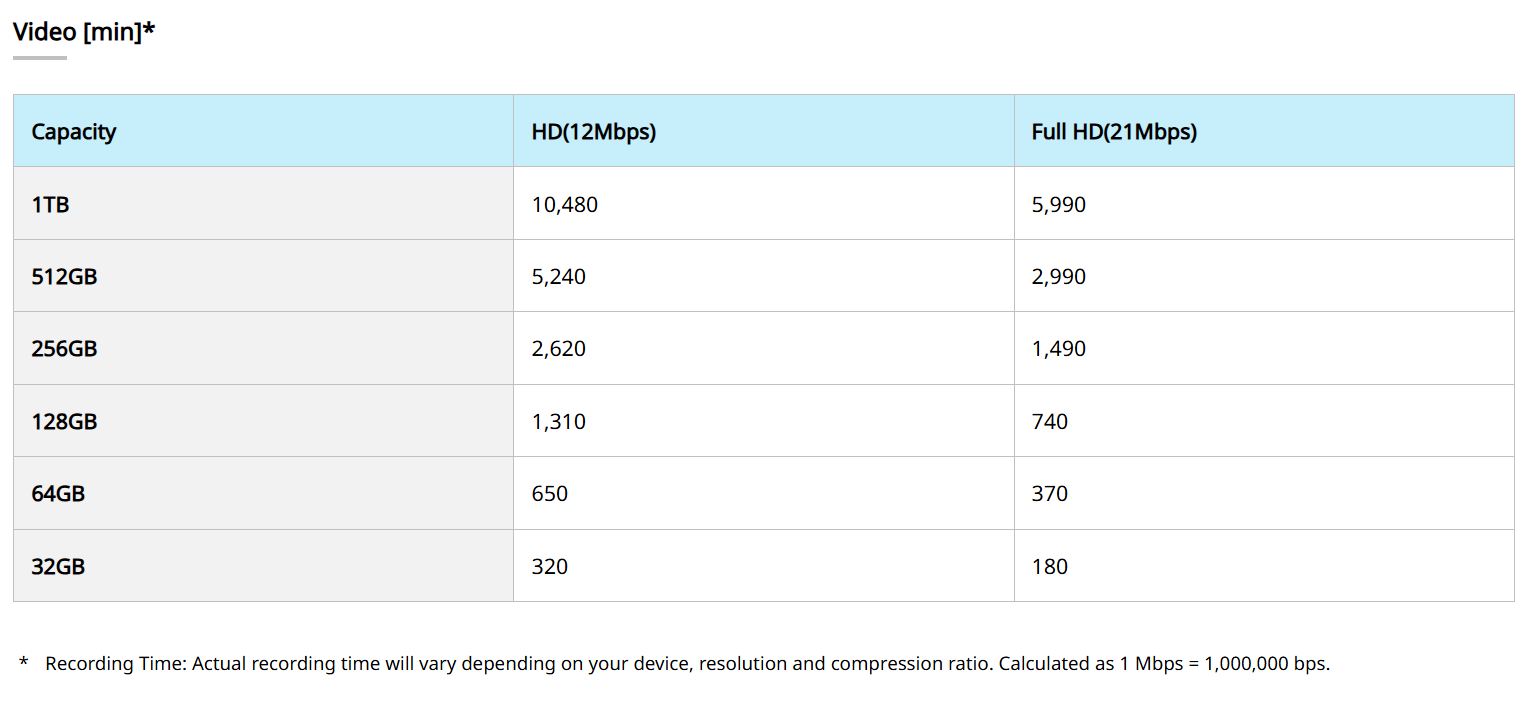Viewport: 1532px width, 702px height.
Task: Select the 128GB capacity row label
Action: [64, 422]
